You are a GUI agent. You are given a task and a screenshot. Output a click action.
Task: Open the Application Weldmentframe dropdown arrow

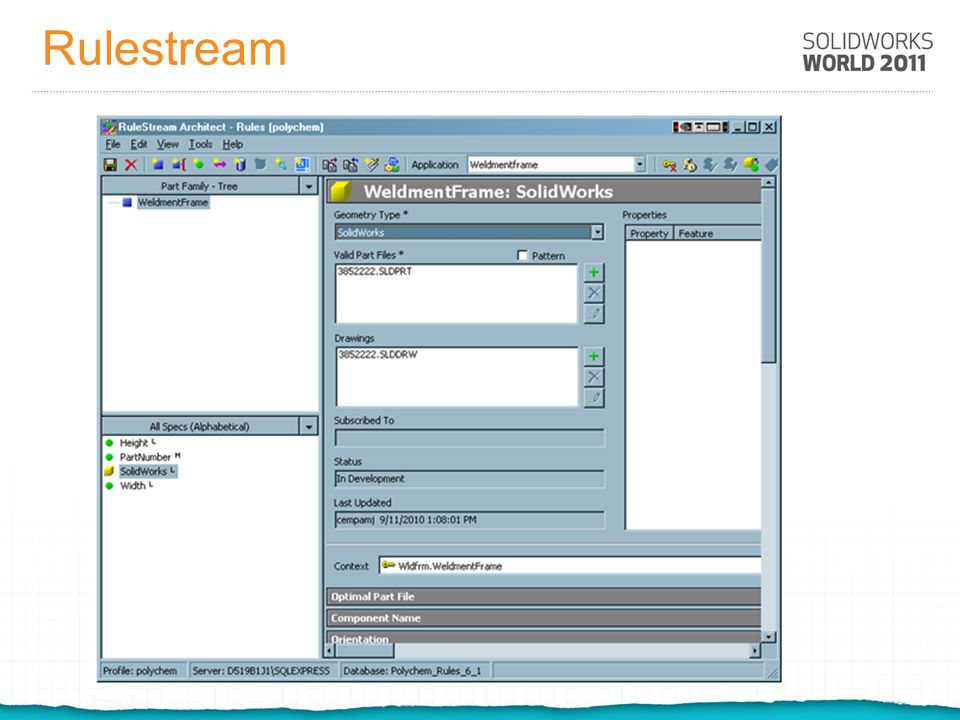(x=640, y=165)
